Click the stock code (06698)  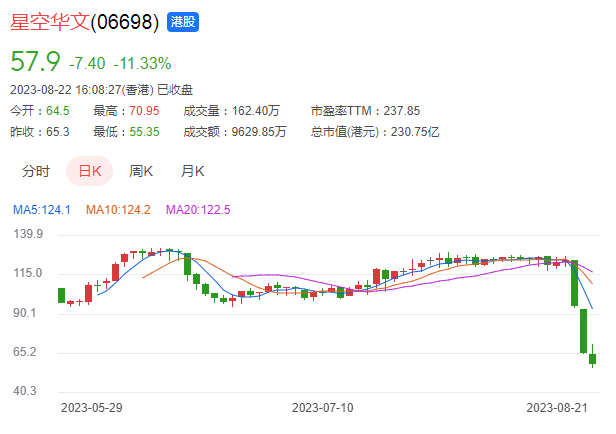pos(125,22)
